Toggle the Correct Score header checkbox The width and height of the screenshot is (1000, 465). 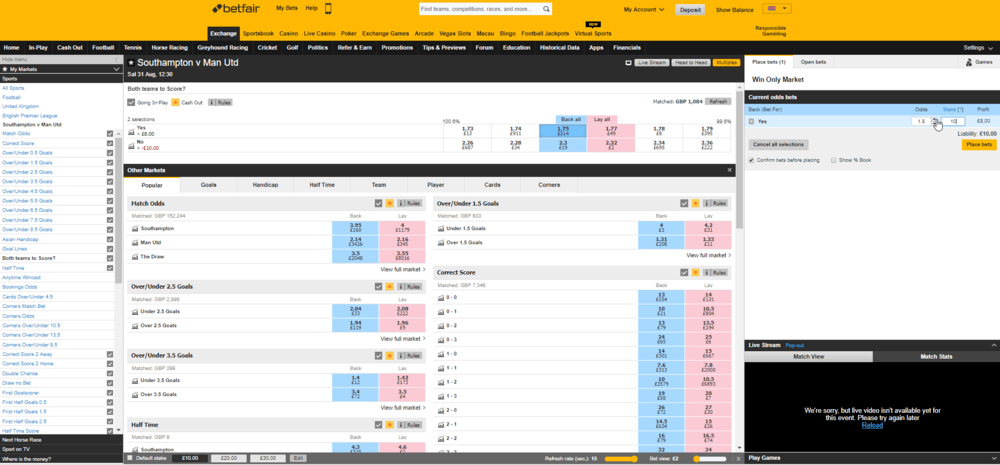[684, 272]
